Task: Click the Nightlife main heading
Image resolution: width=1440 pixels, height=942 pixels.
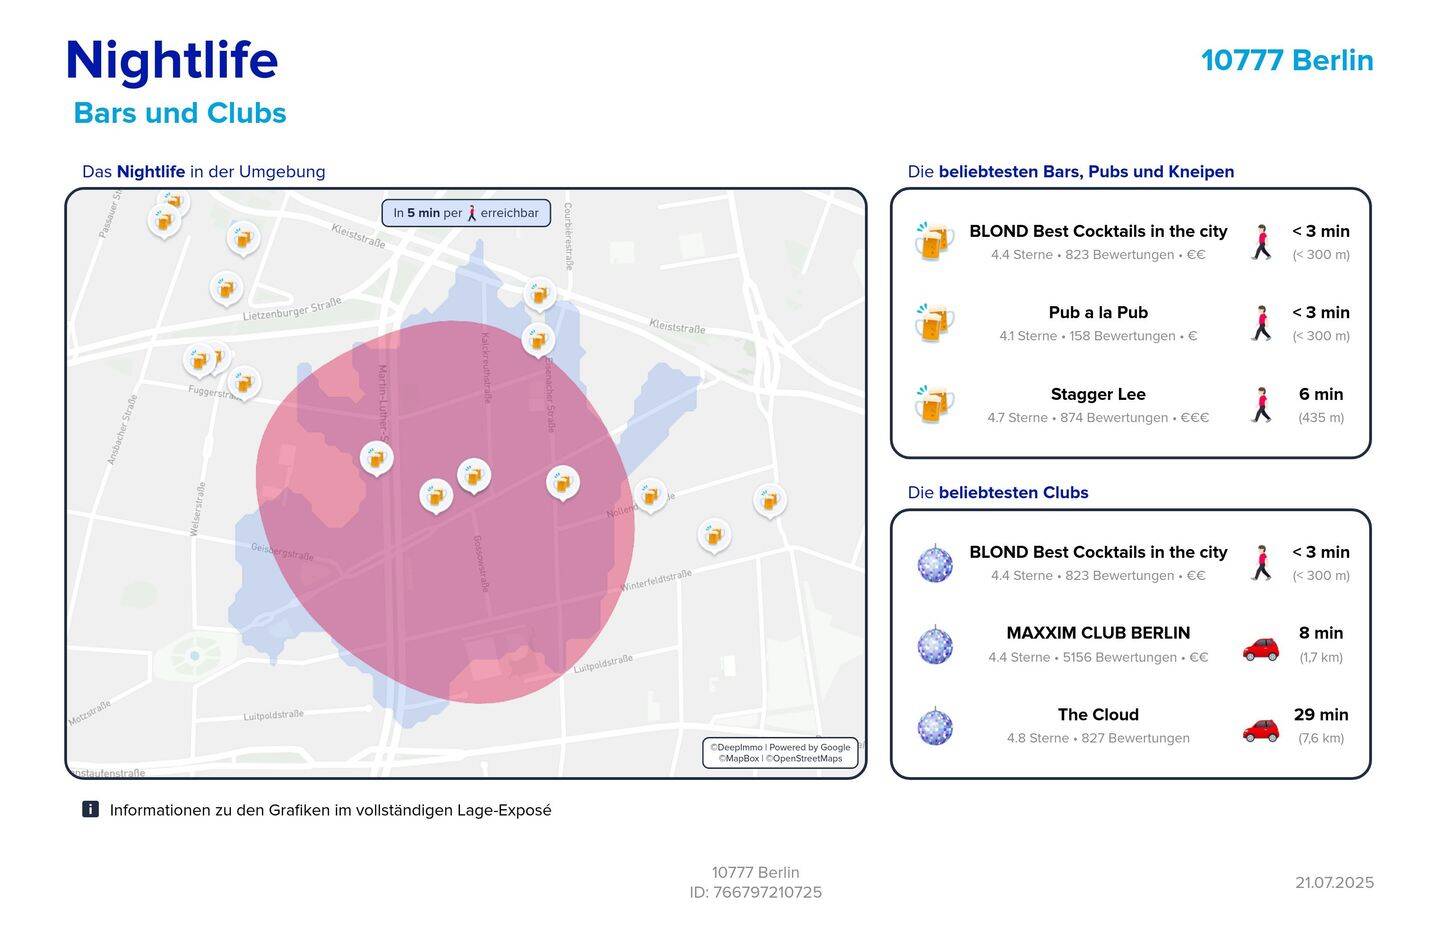Action: 172,60
